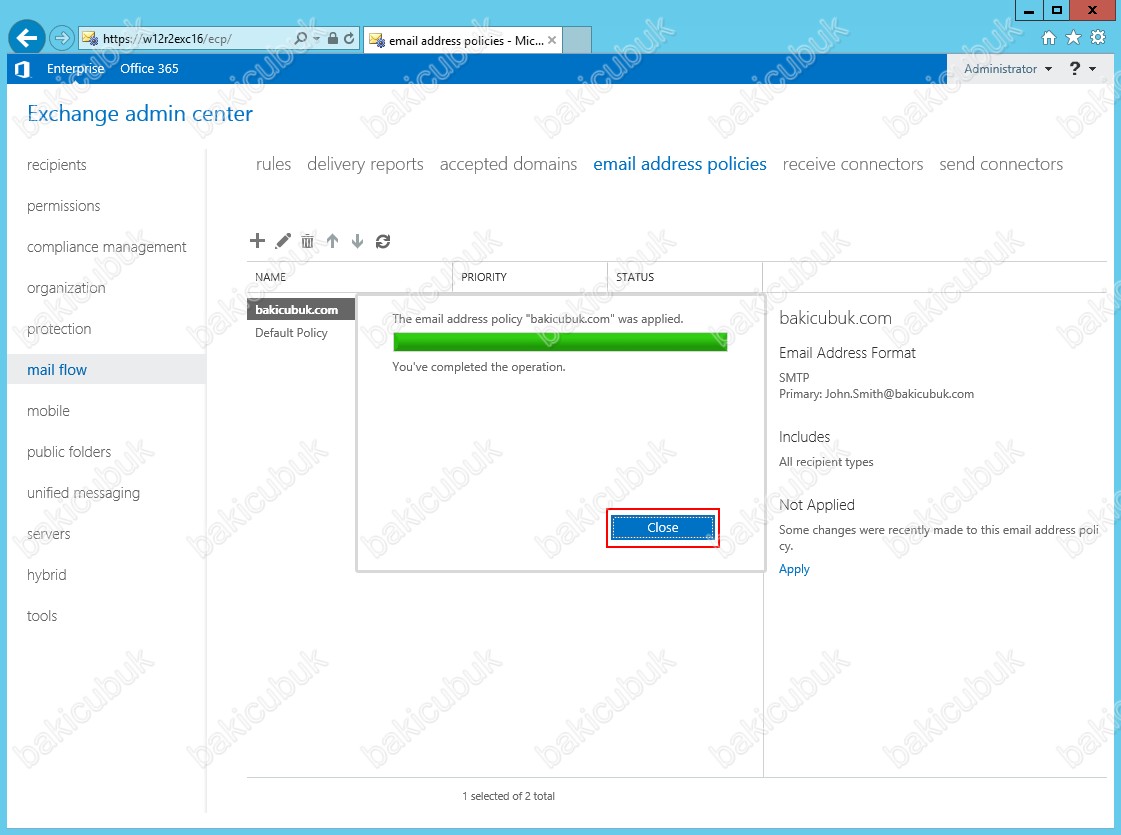Viewport: 1121px width, 835px height.
Task: Click the Apply link
Action: [794, 569]
